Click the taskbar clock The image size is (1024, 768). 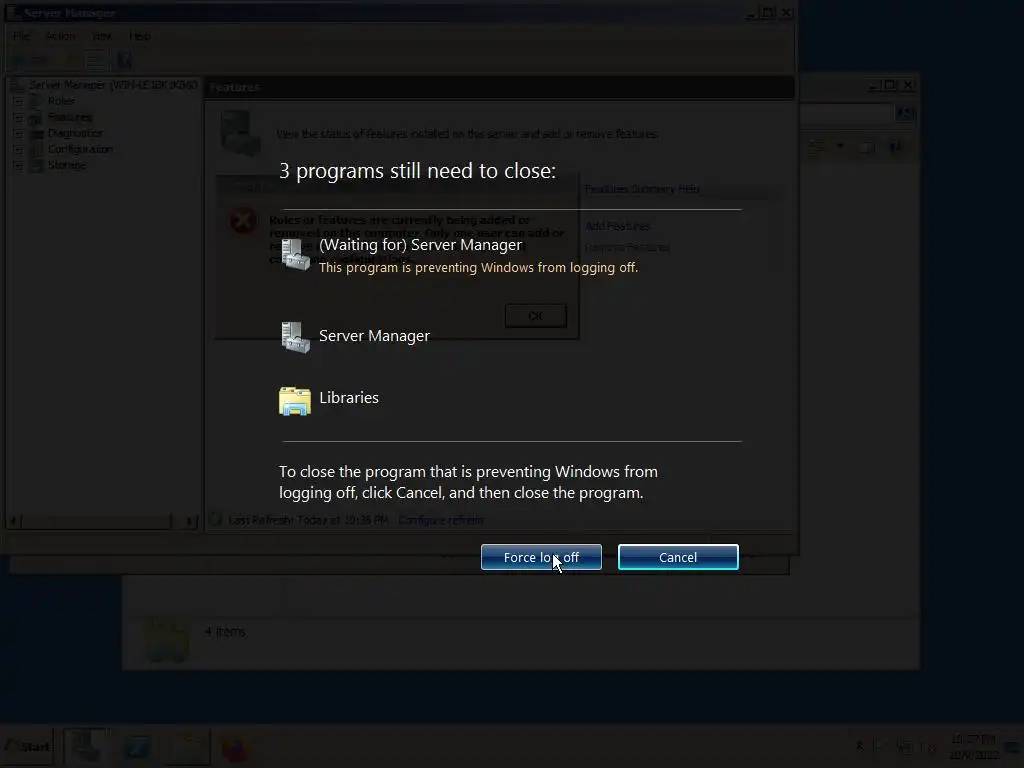coord(974,747)
